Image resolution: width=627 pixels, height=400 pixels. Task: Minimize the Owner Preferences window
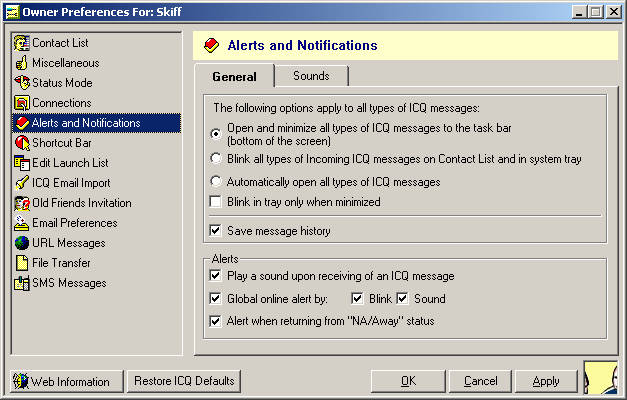(x=579, y=12)
